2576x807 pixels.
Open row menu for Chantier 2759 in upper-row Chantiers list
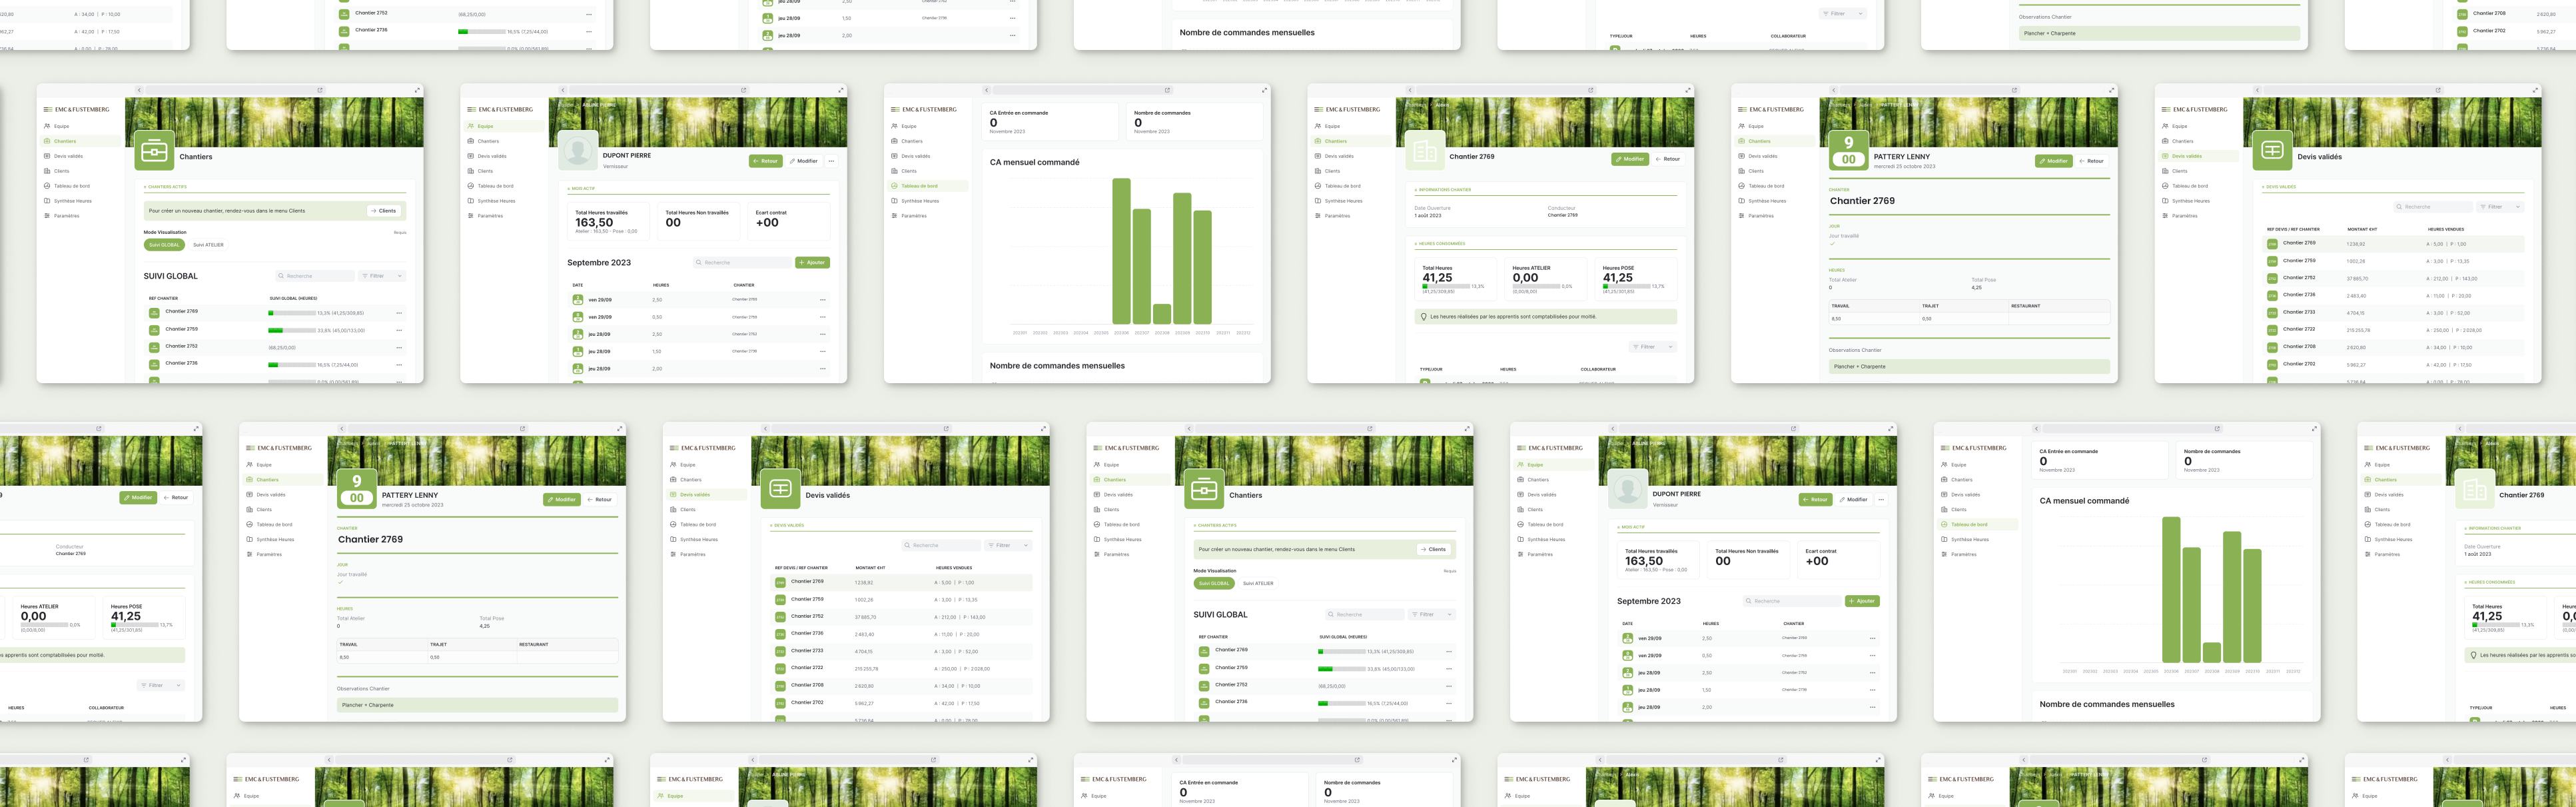tap(399, 330)
